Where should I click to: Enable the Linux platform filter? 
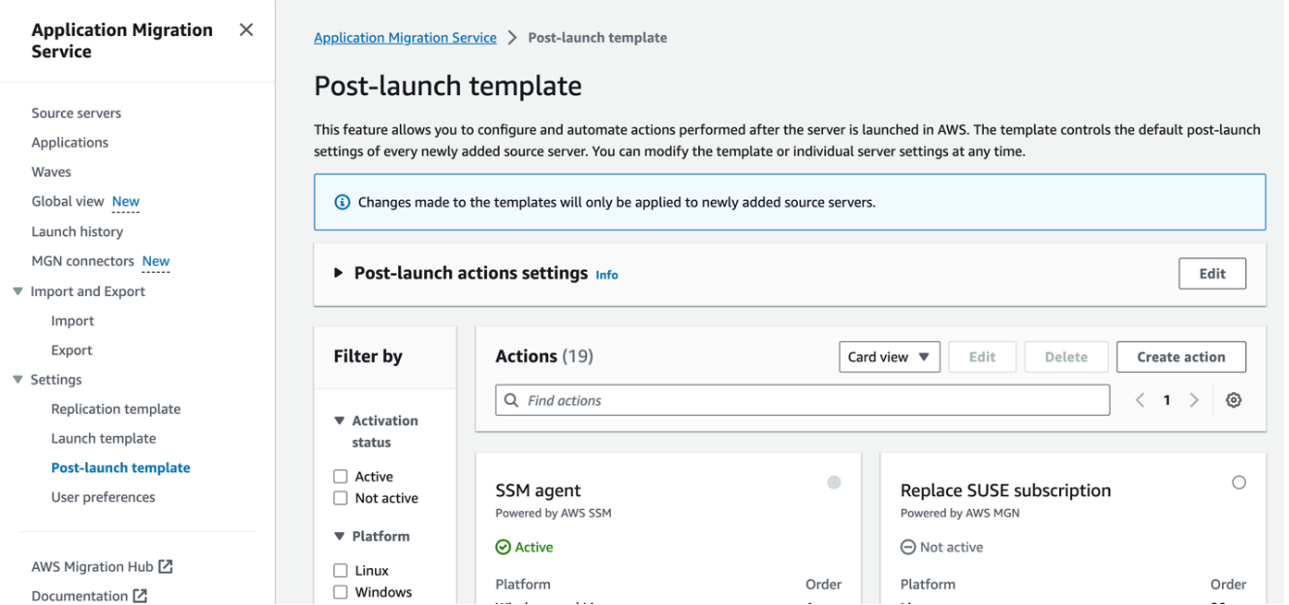pyautogui.click(x=341, y=571)
